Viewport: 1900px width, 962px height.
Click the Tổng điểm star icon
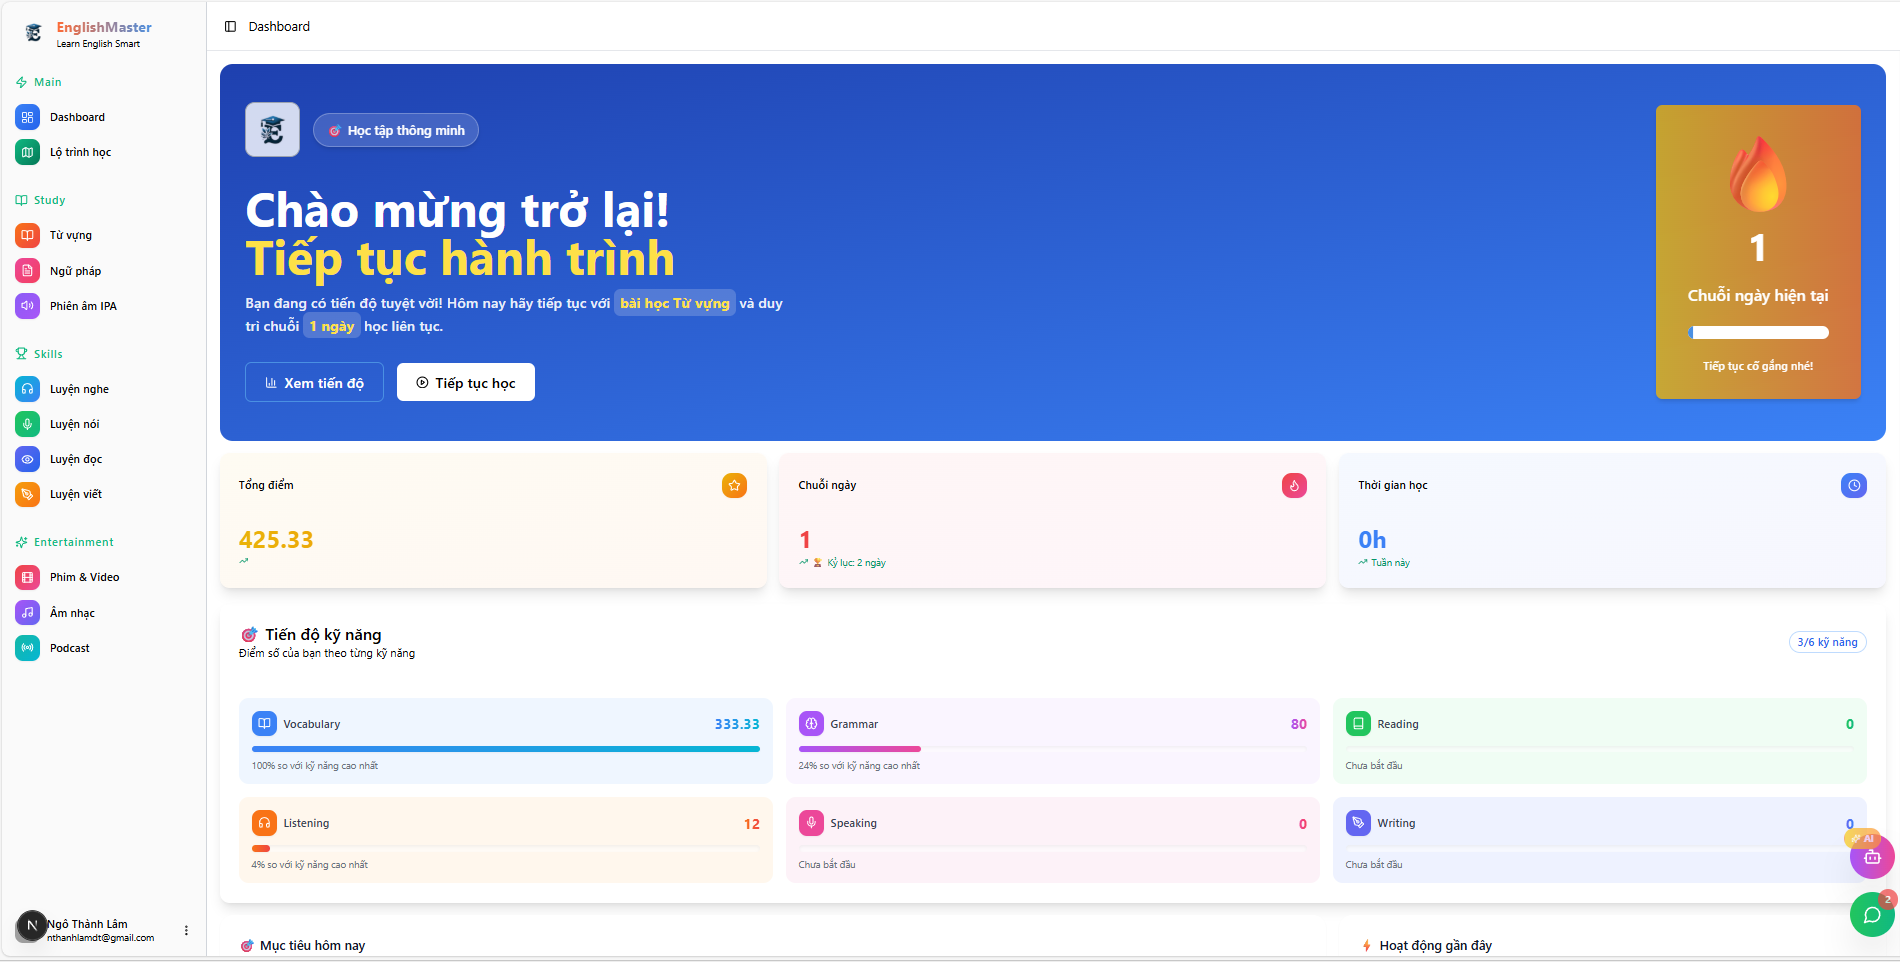pyautogui.click(x=735, y=485)
